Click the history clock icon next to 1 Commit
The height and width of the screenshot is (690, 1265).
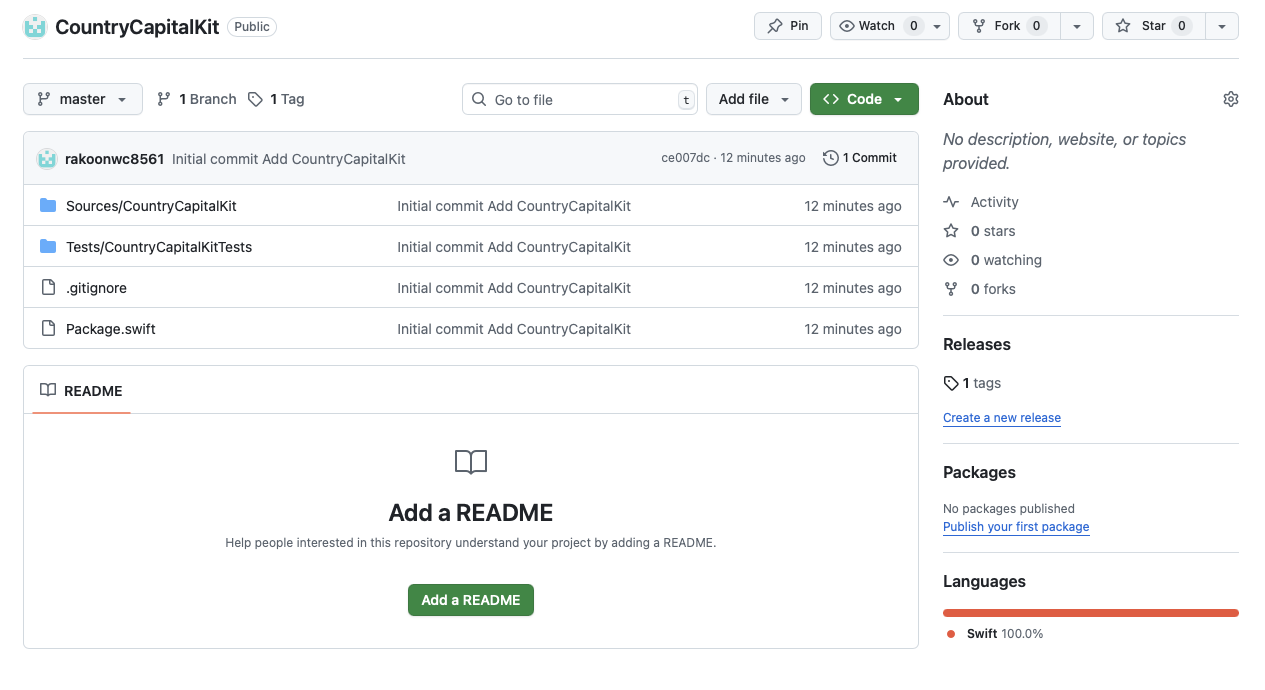point(830,158)
